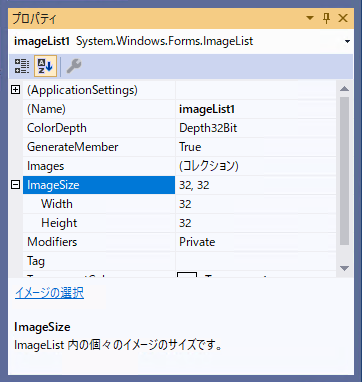
Task: Close the properties panel
Action: 343,18
